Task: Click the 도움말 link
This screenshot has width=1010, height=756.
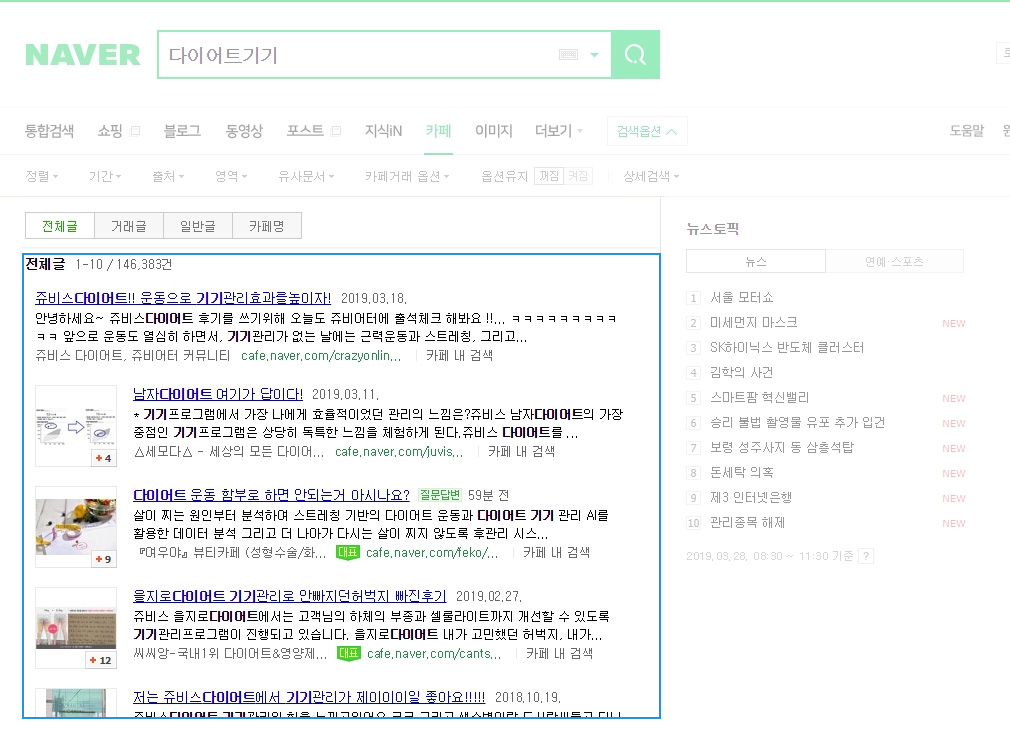Action: point(967,131)
